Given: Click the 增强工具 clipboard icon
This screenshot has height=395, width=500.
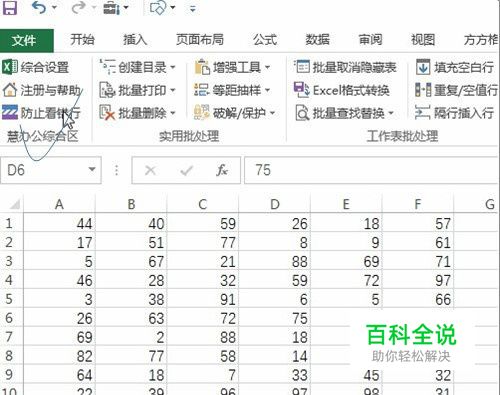Looking at the screenshot, I should tap(202, 67).
